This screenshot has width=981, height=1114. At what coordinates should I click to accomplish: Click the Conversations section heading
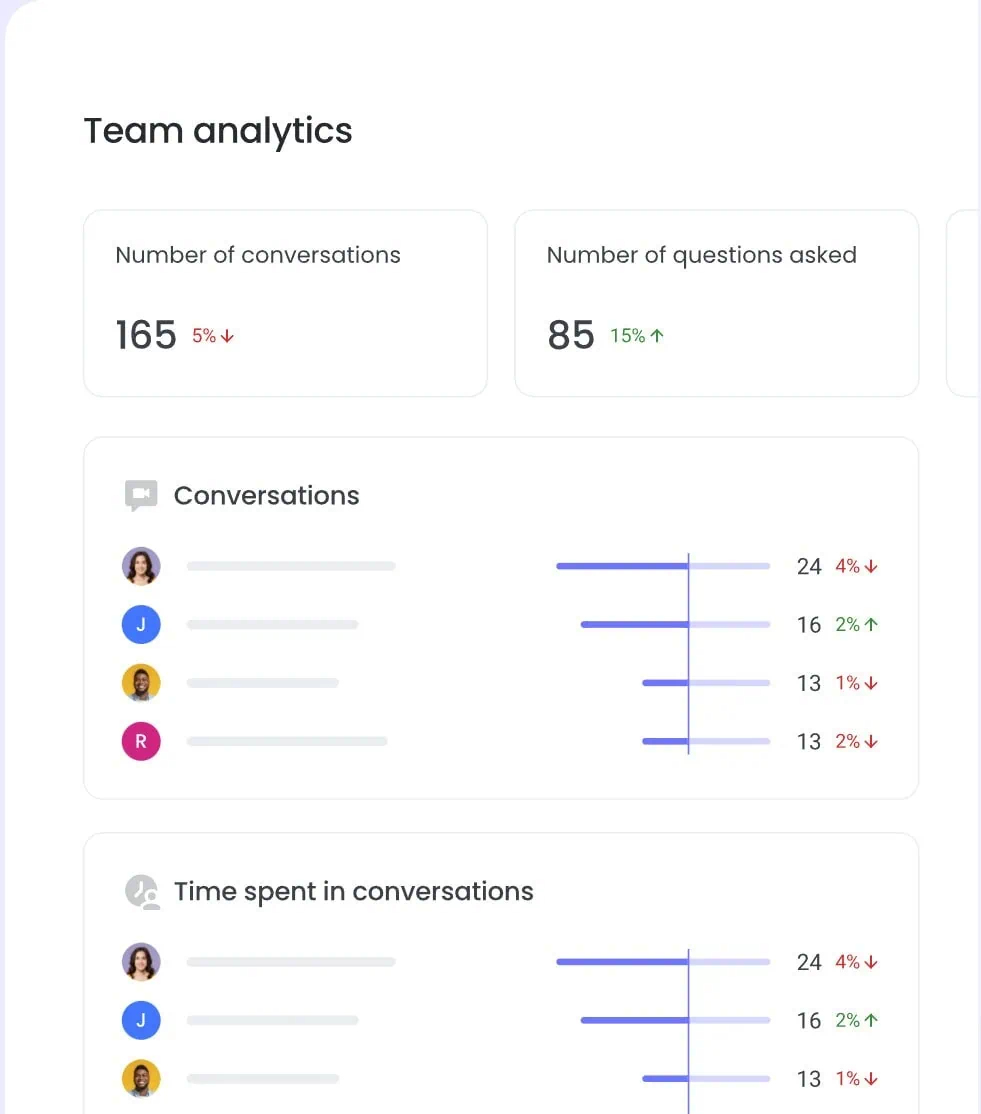[x=266, y=495]
